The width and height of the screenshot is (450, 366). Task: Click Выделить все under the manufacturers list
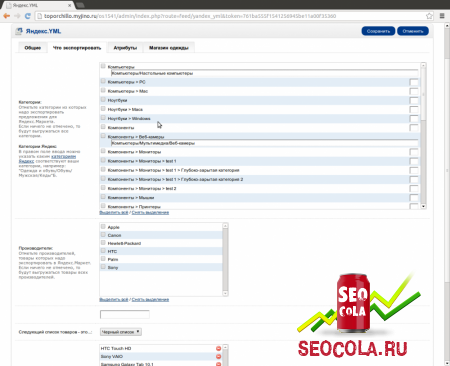click(114, 299)
